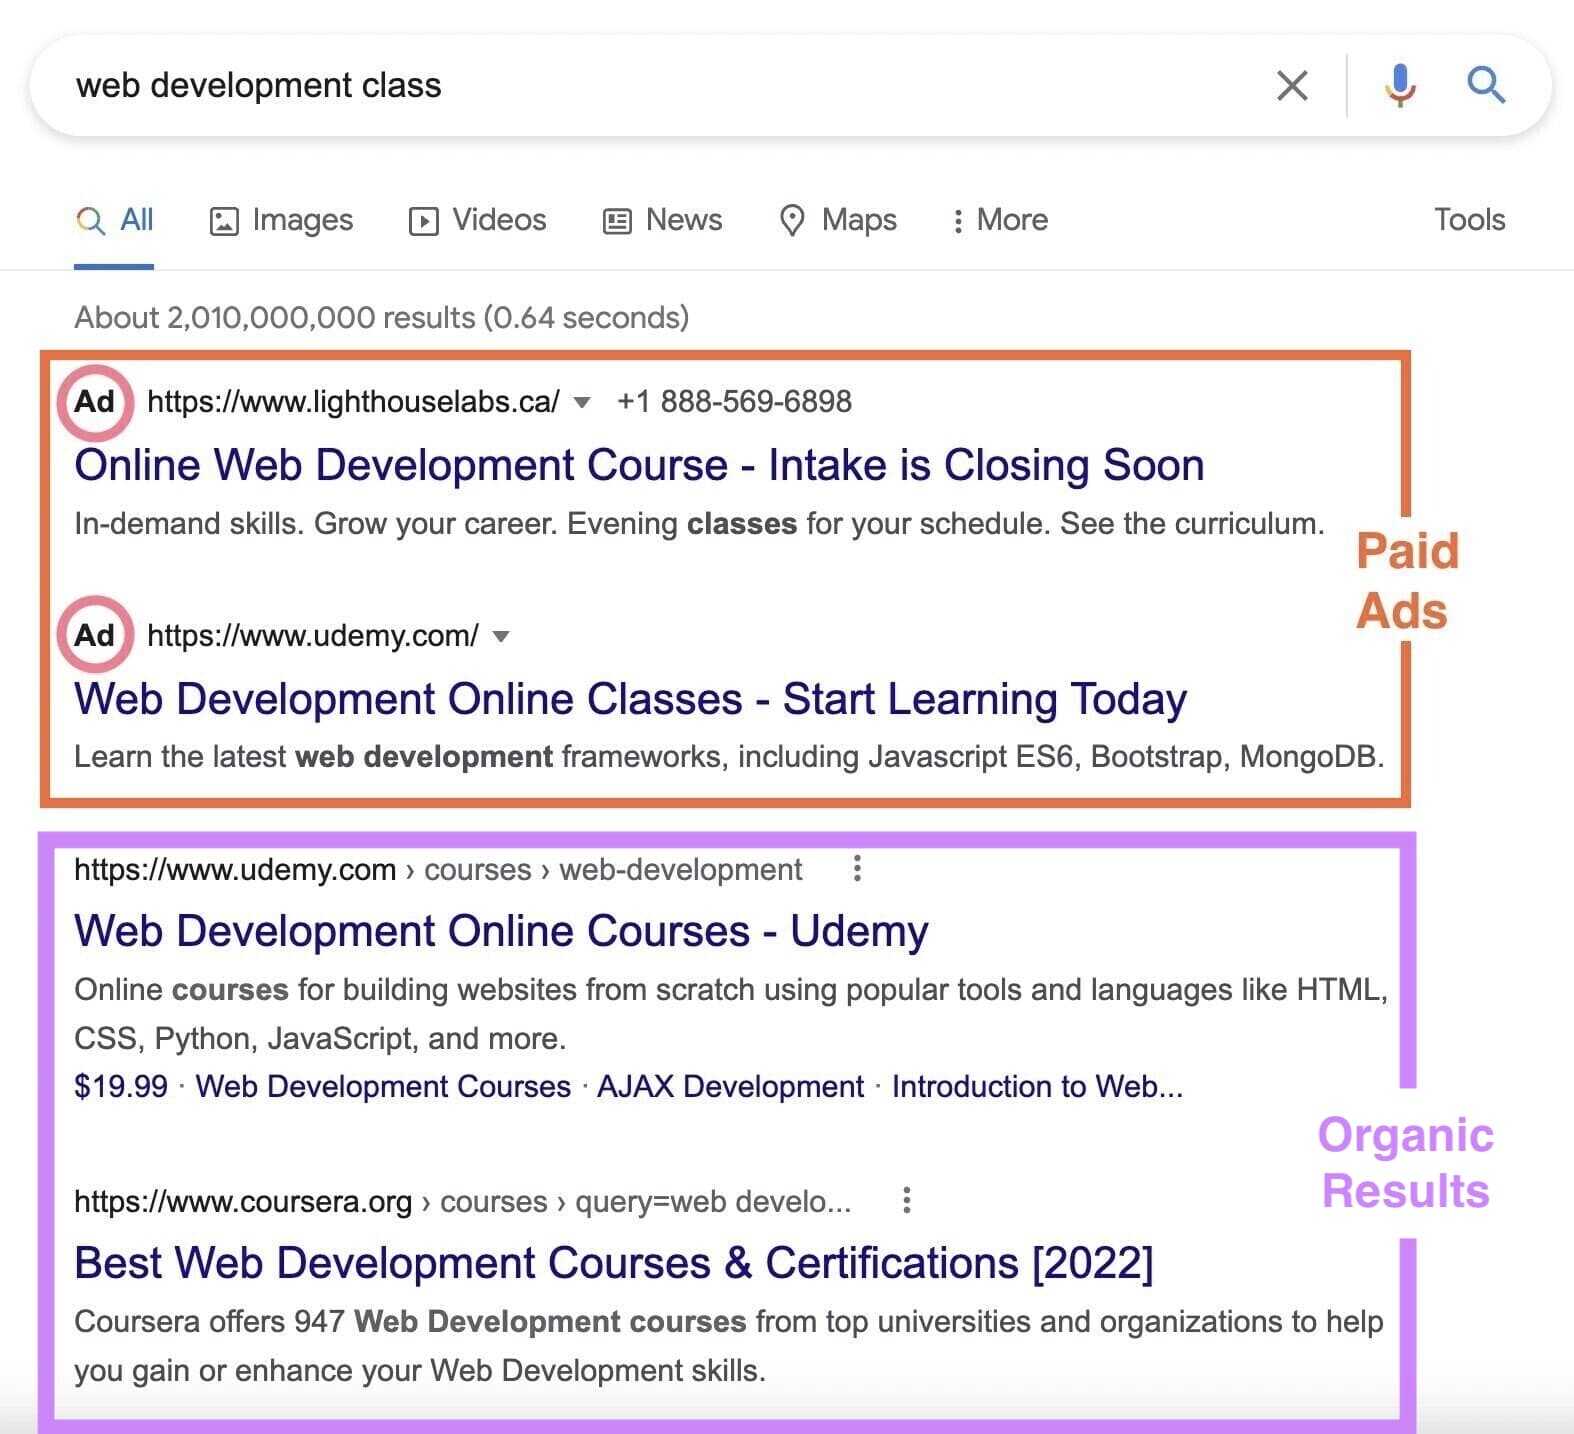Expand the More search categories menu

pyautogui.click(x=1000, y=220)
